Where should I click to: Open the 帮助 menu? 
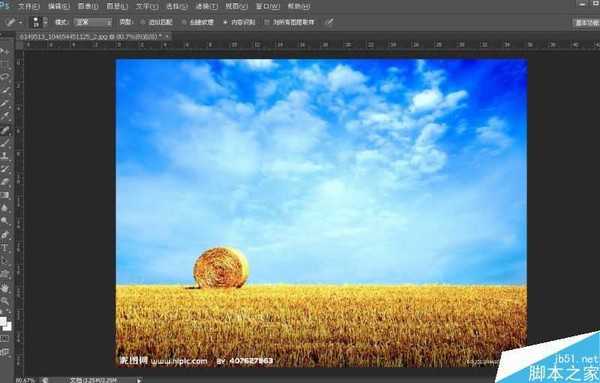(x=299, y=7)
